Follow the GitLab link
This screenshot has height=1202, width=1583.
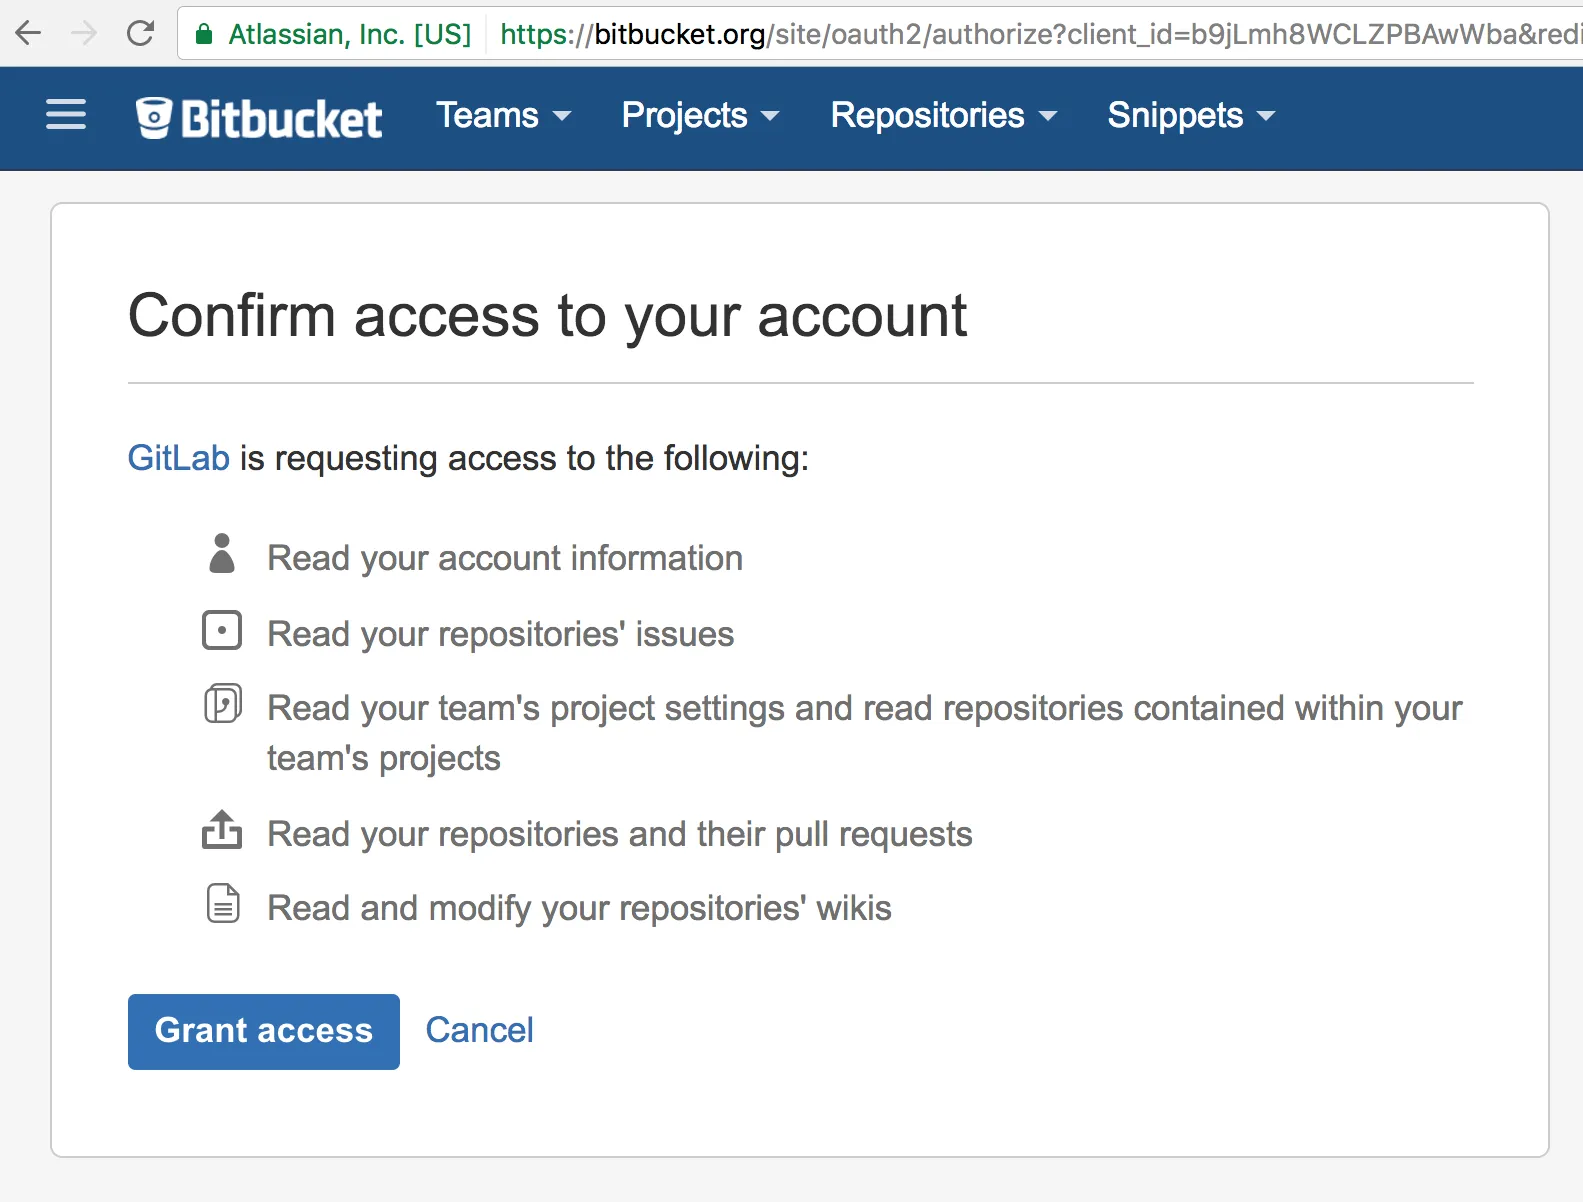(178, 458)
